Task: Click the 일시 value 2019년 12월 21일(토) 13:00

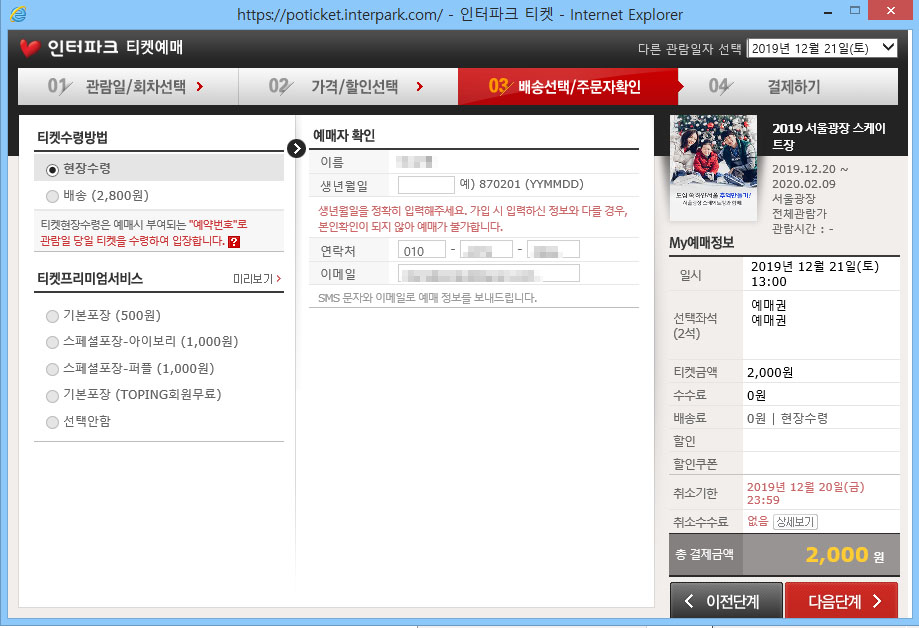Action: [815, 274]
